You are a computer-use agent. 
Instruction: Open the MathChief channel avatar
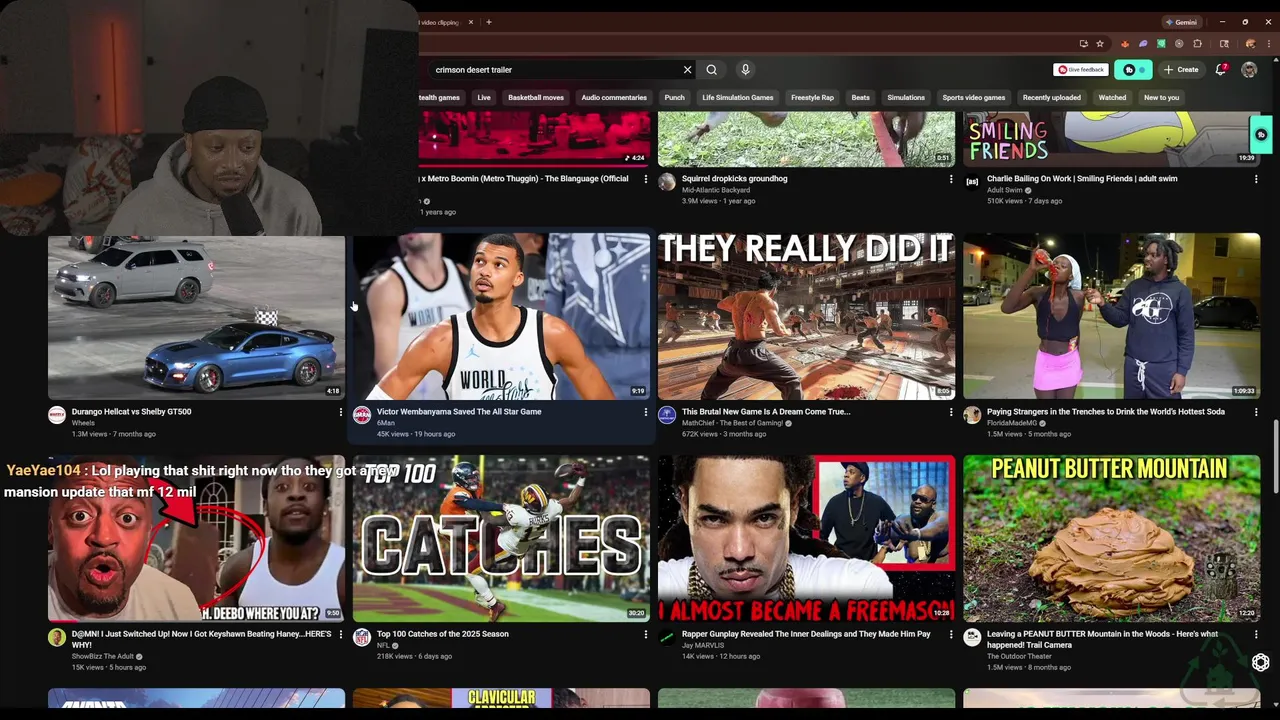667,416
